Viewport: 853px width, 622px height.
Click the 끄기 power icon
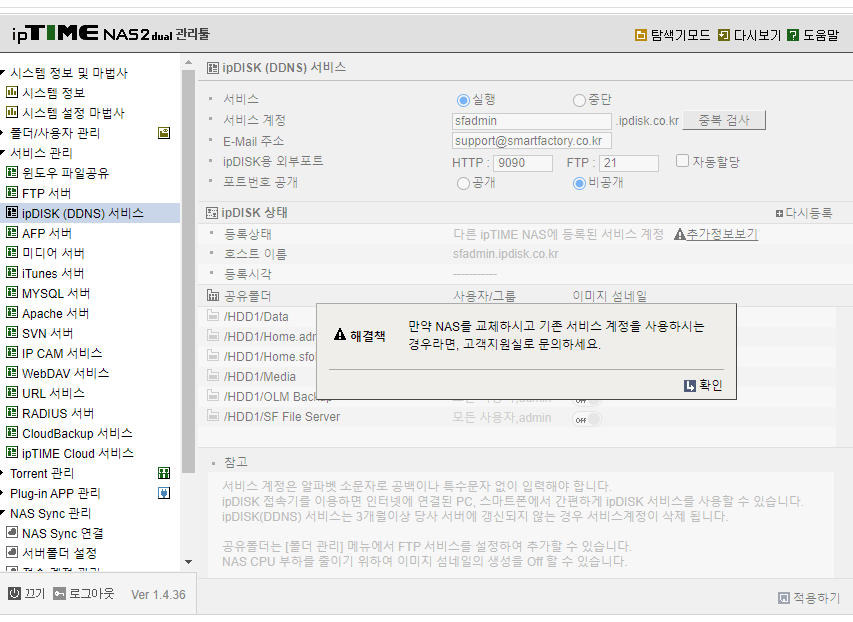click(x=14, y=594)
